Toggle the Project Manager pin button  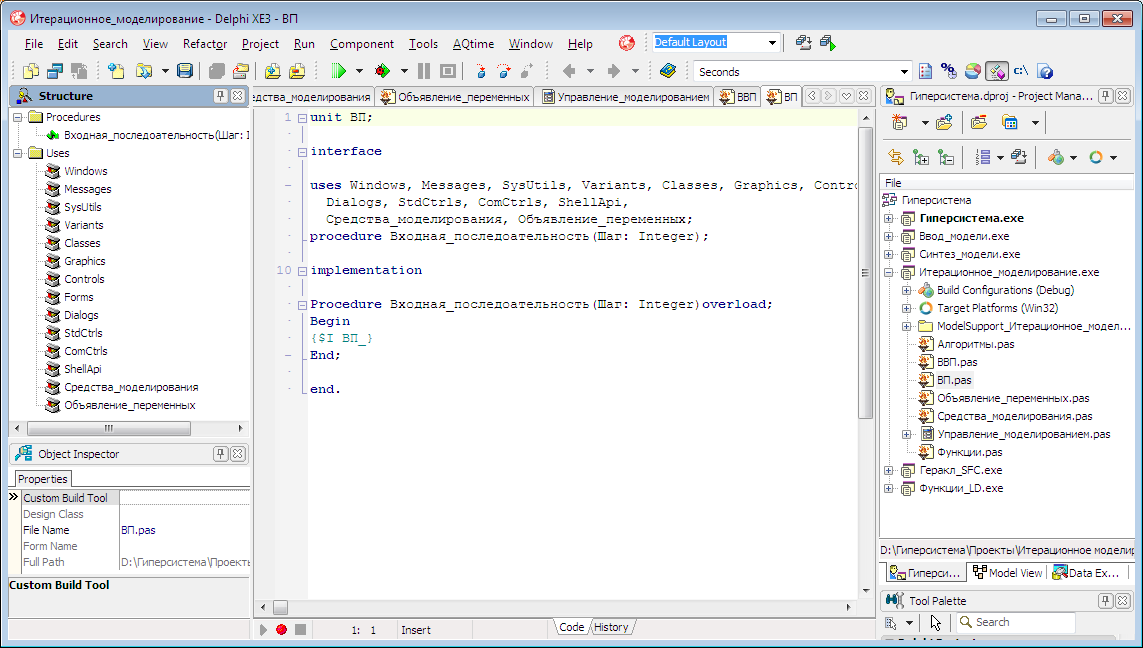[x=1106, y=96]
